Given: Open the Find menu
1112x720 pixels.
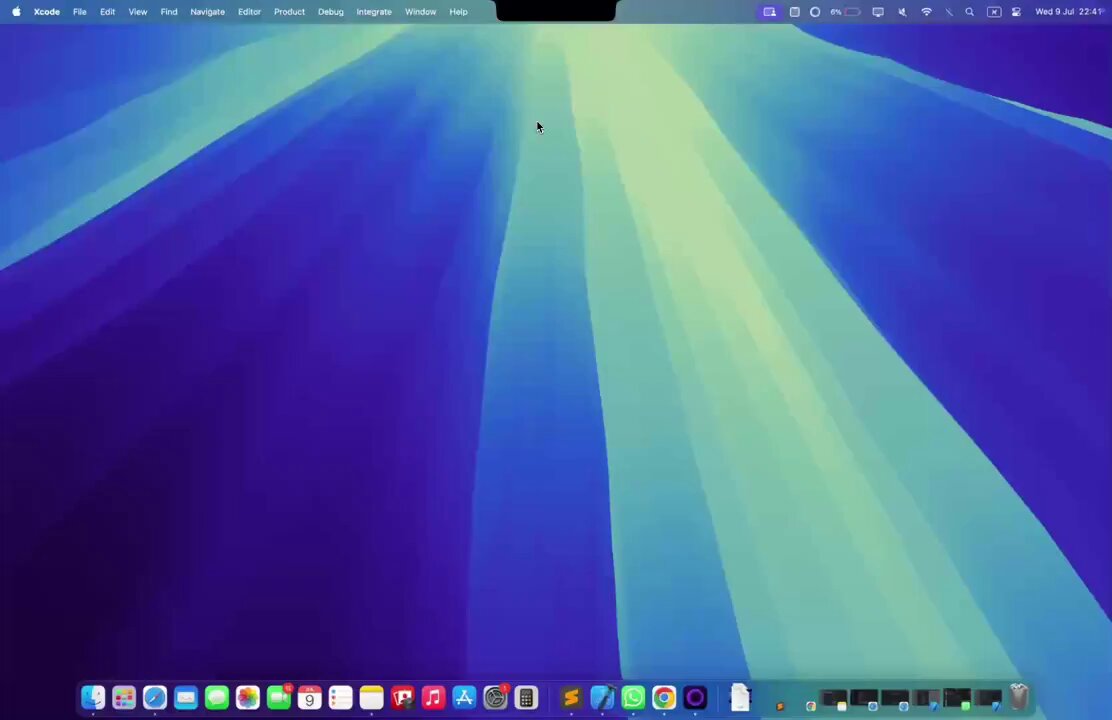Looking at the screenshot, I should pos(169,11).
